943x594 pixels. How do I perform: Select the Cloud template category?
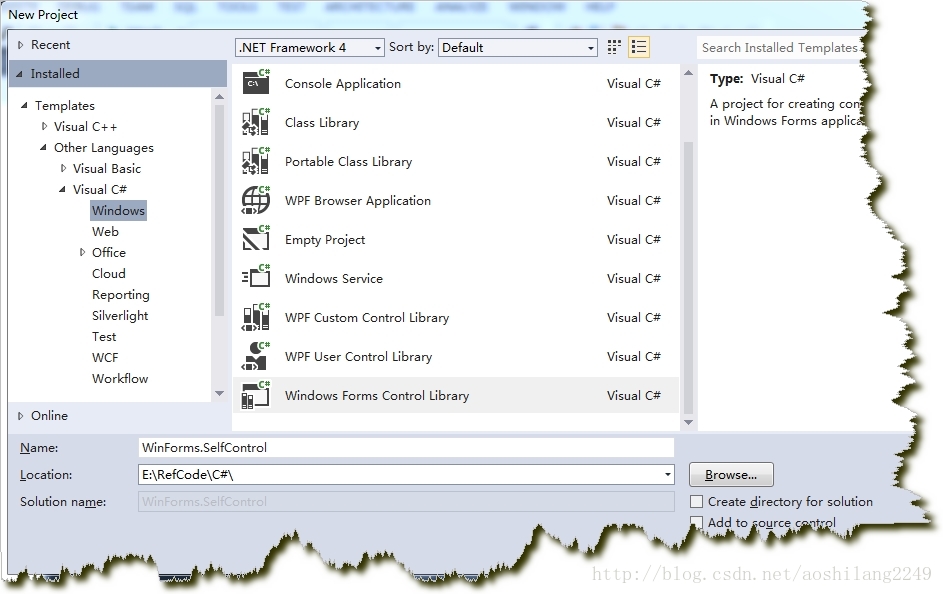click(109, 274)
